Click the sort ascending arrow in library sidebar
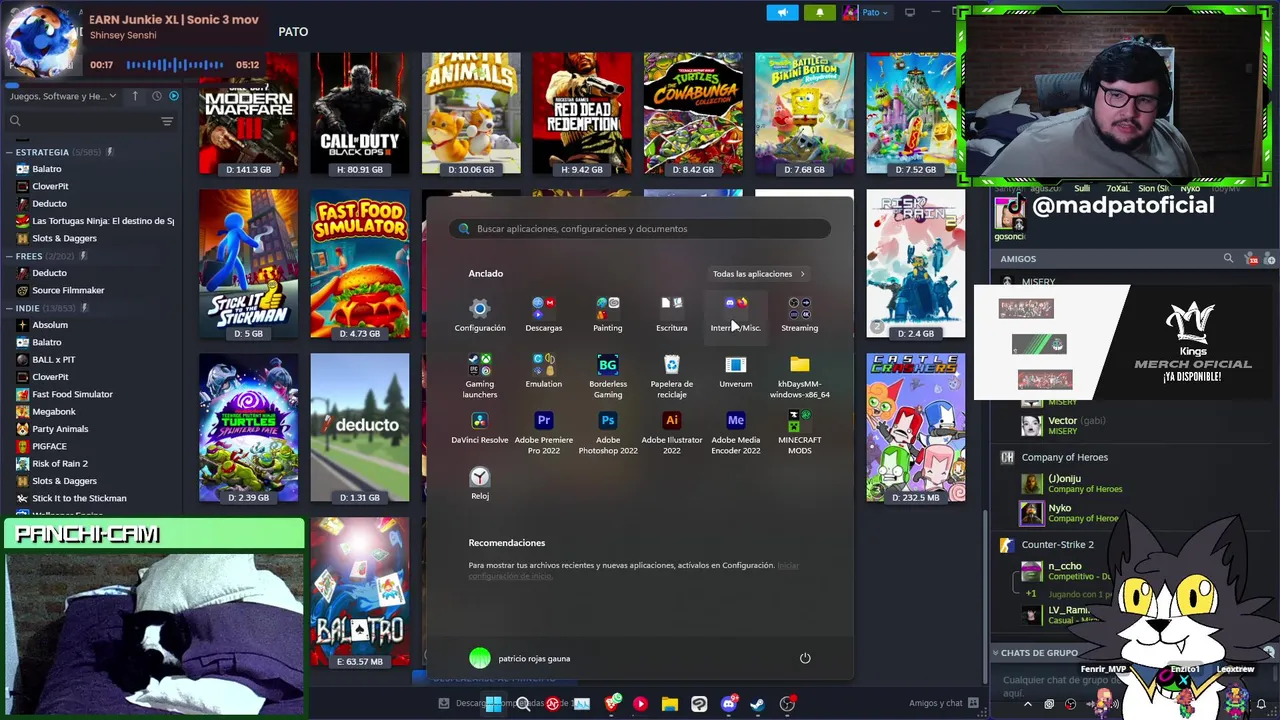Screen dimensions: 1280x720 click(137, 96)
